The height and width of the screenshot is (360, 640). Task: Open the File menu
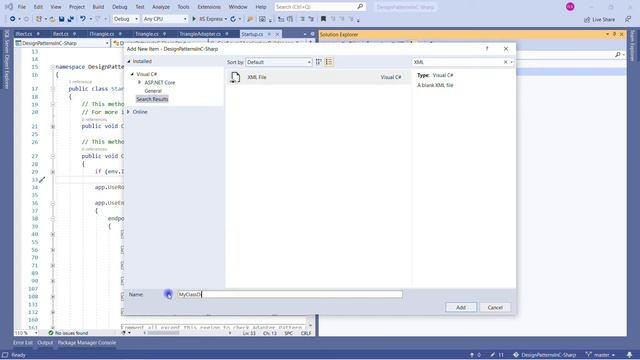click(22, 7)
